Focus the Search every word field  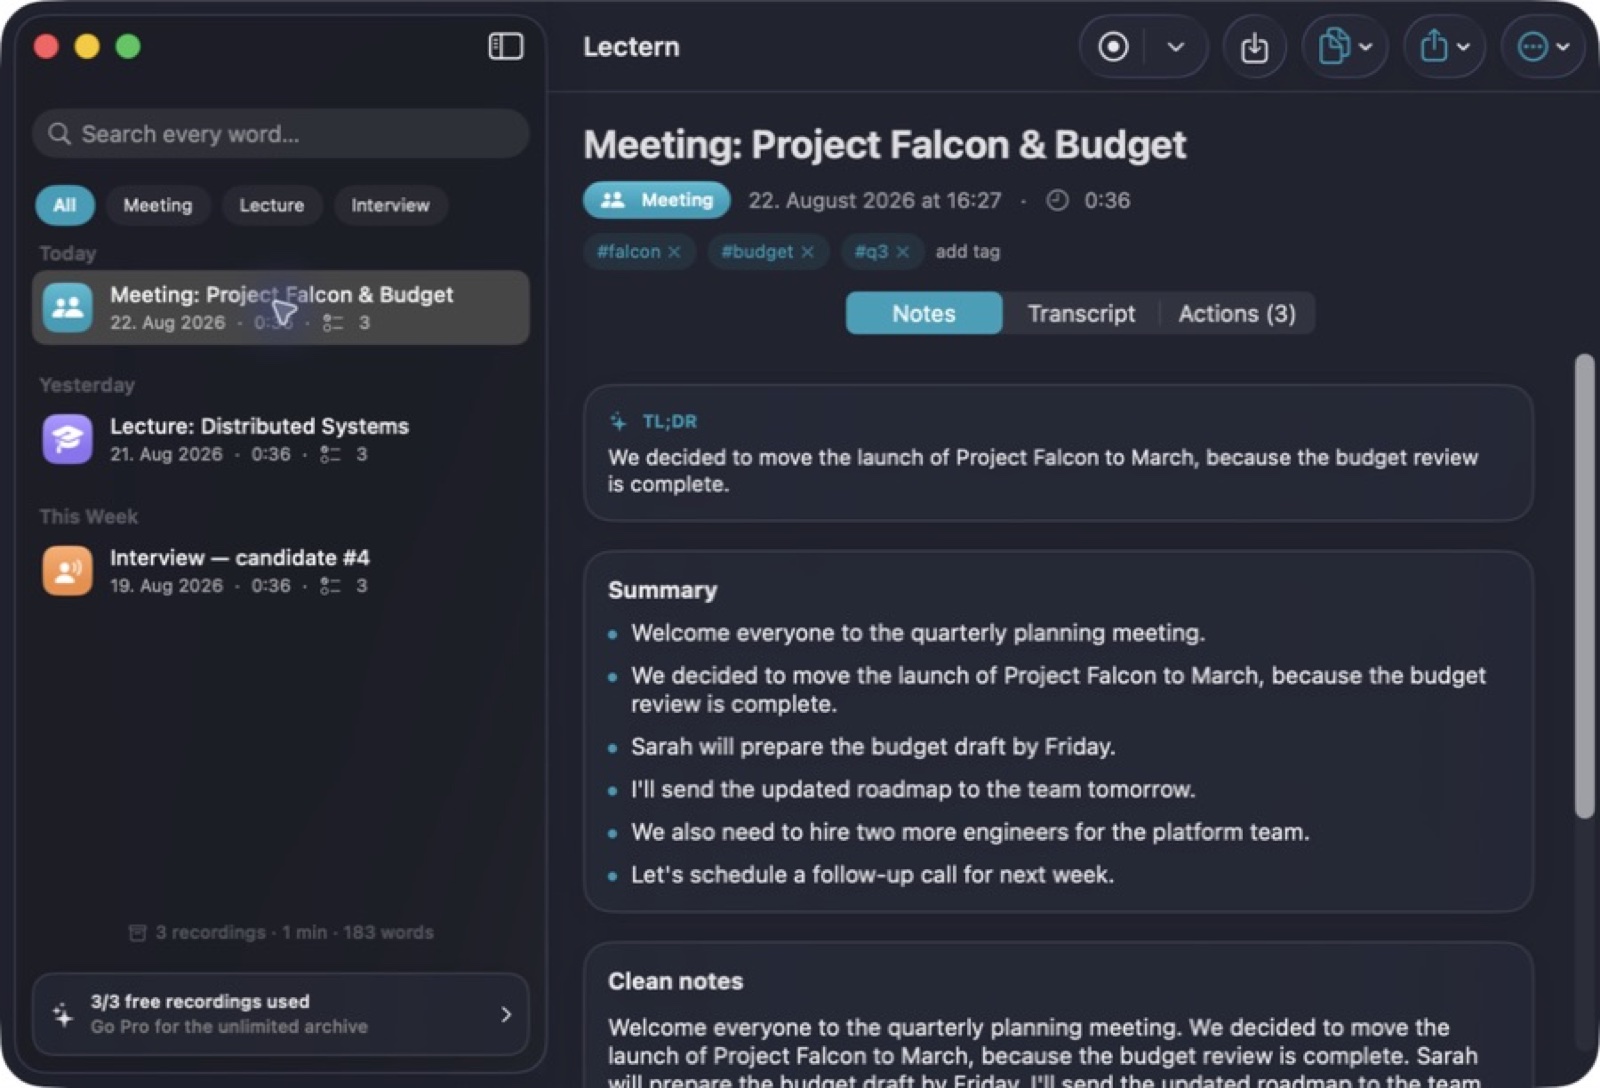pos(281,134)
